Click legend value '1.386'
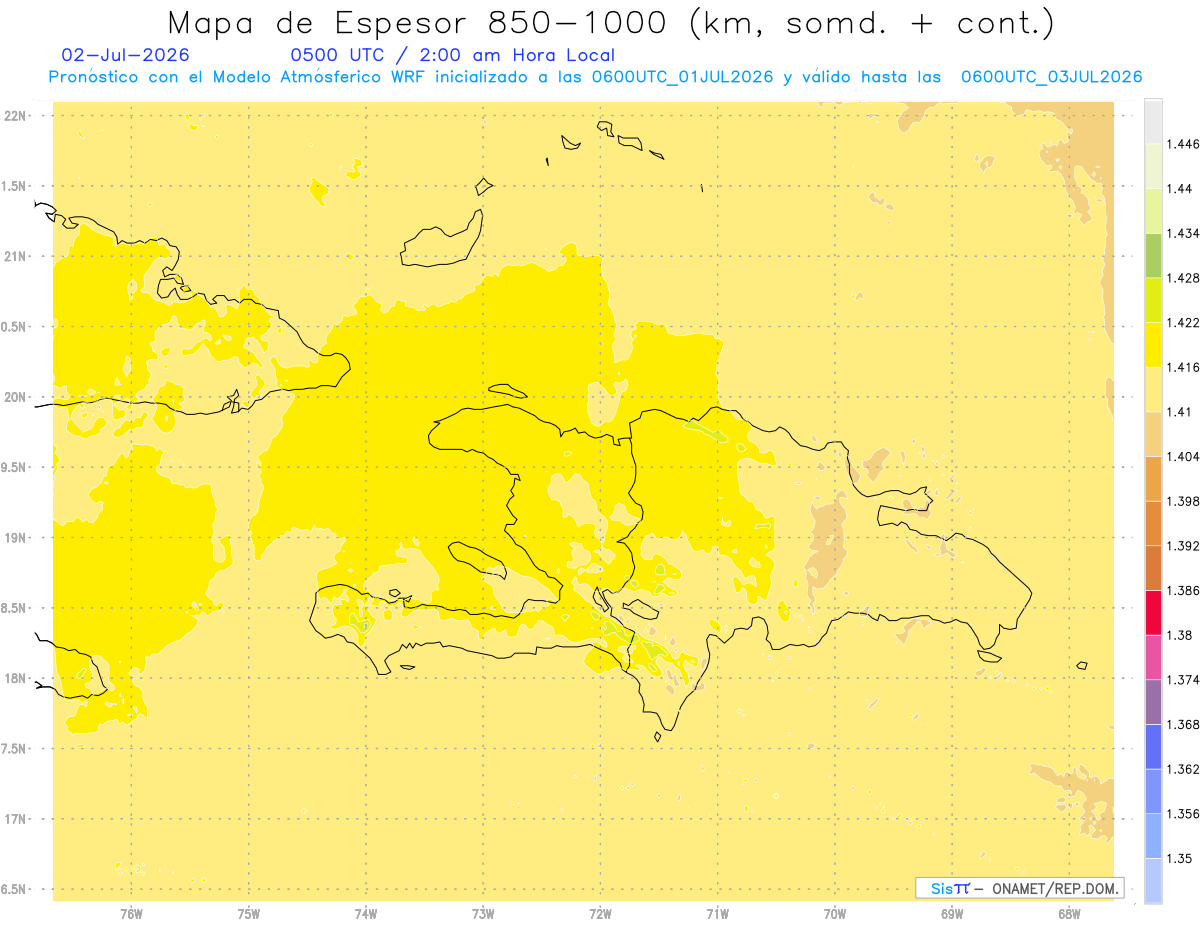Image resolution: width=1200 pixels, height=927 pixels. (1183, 590)
